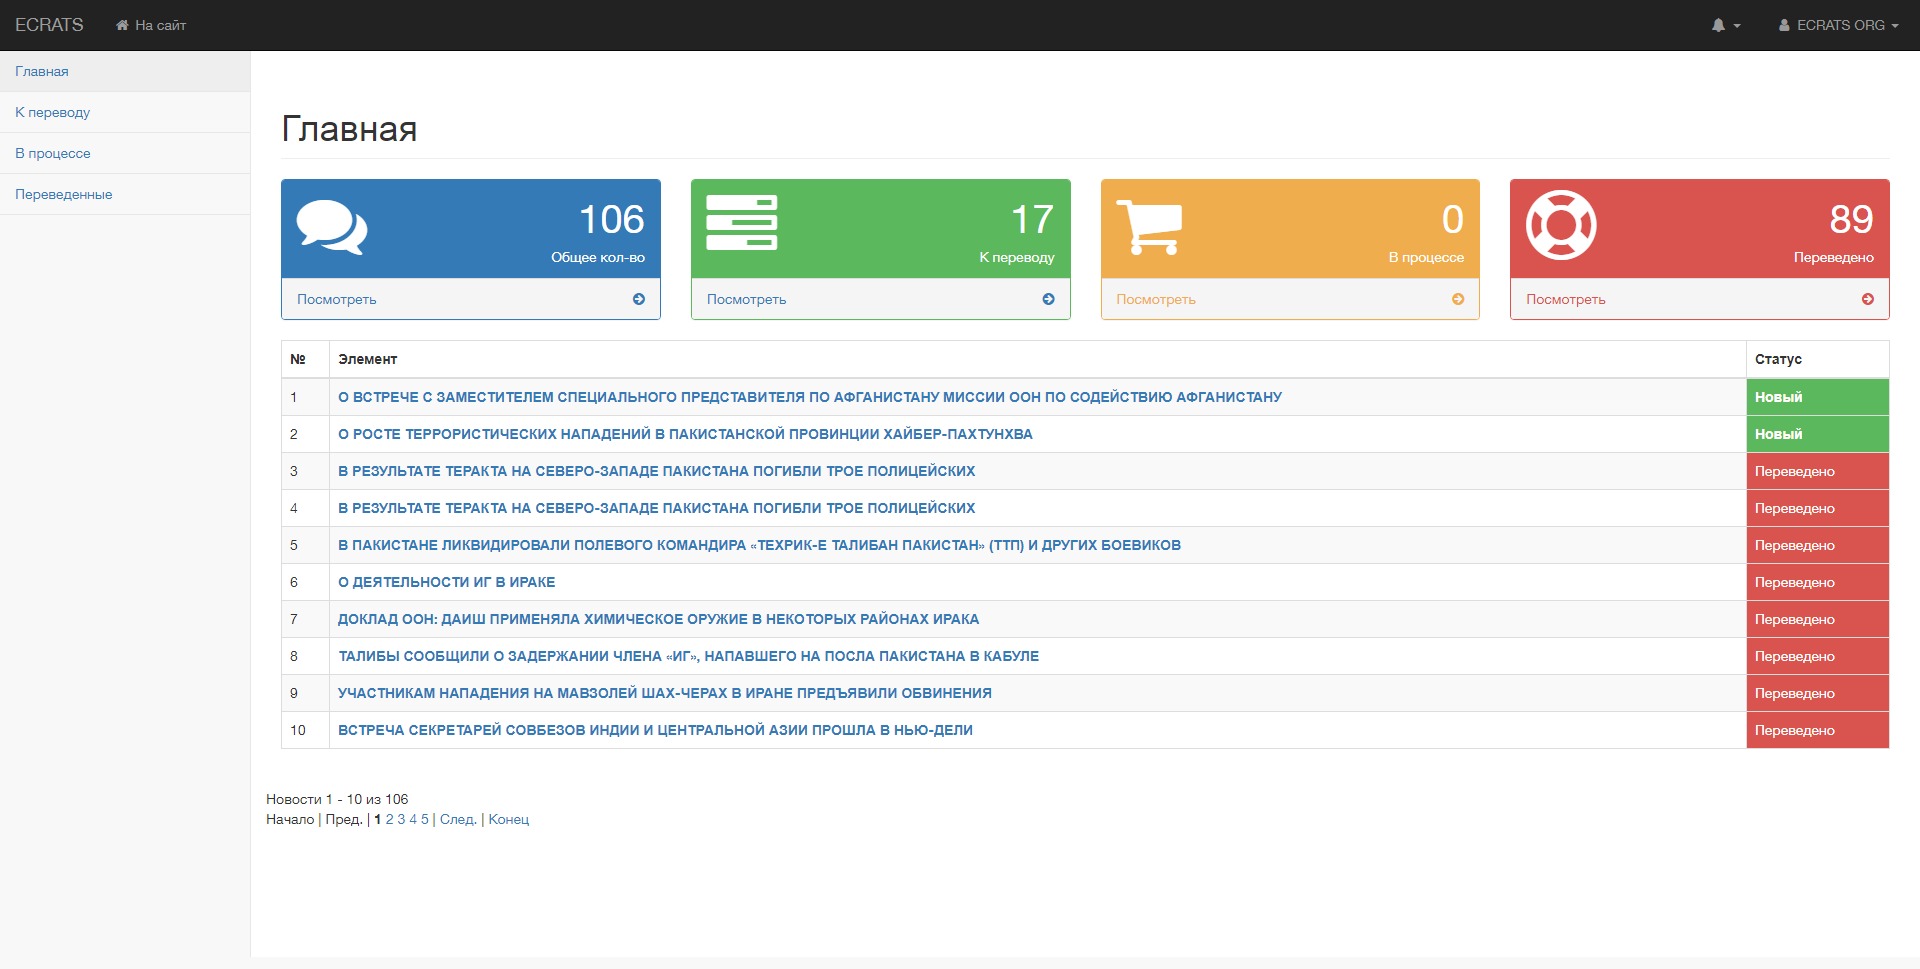Click 'Новости 1 - 10 из 106' text

pyautogui.click(x=337, y=799)
